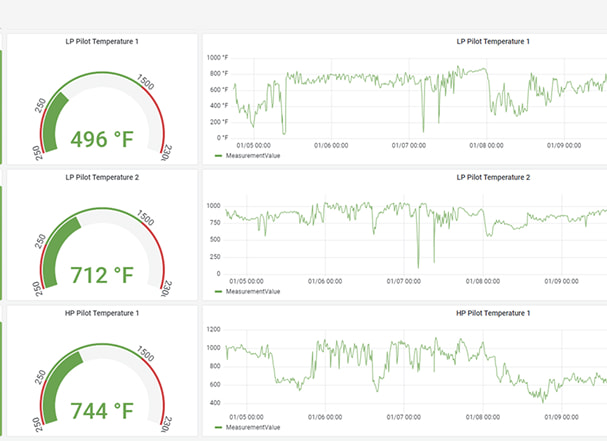Open the HP Pilot Temperature 1 graph panel title

pos(493,313)
